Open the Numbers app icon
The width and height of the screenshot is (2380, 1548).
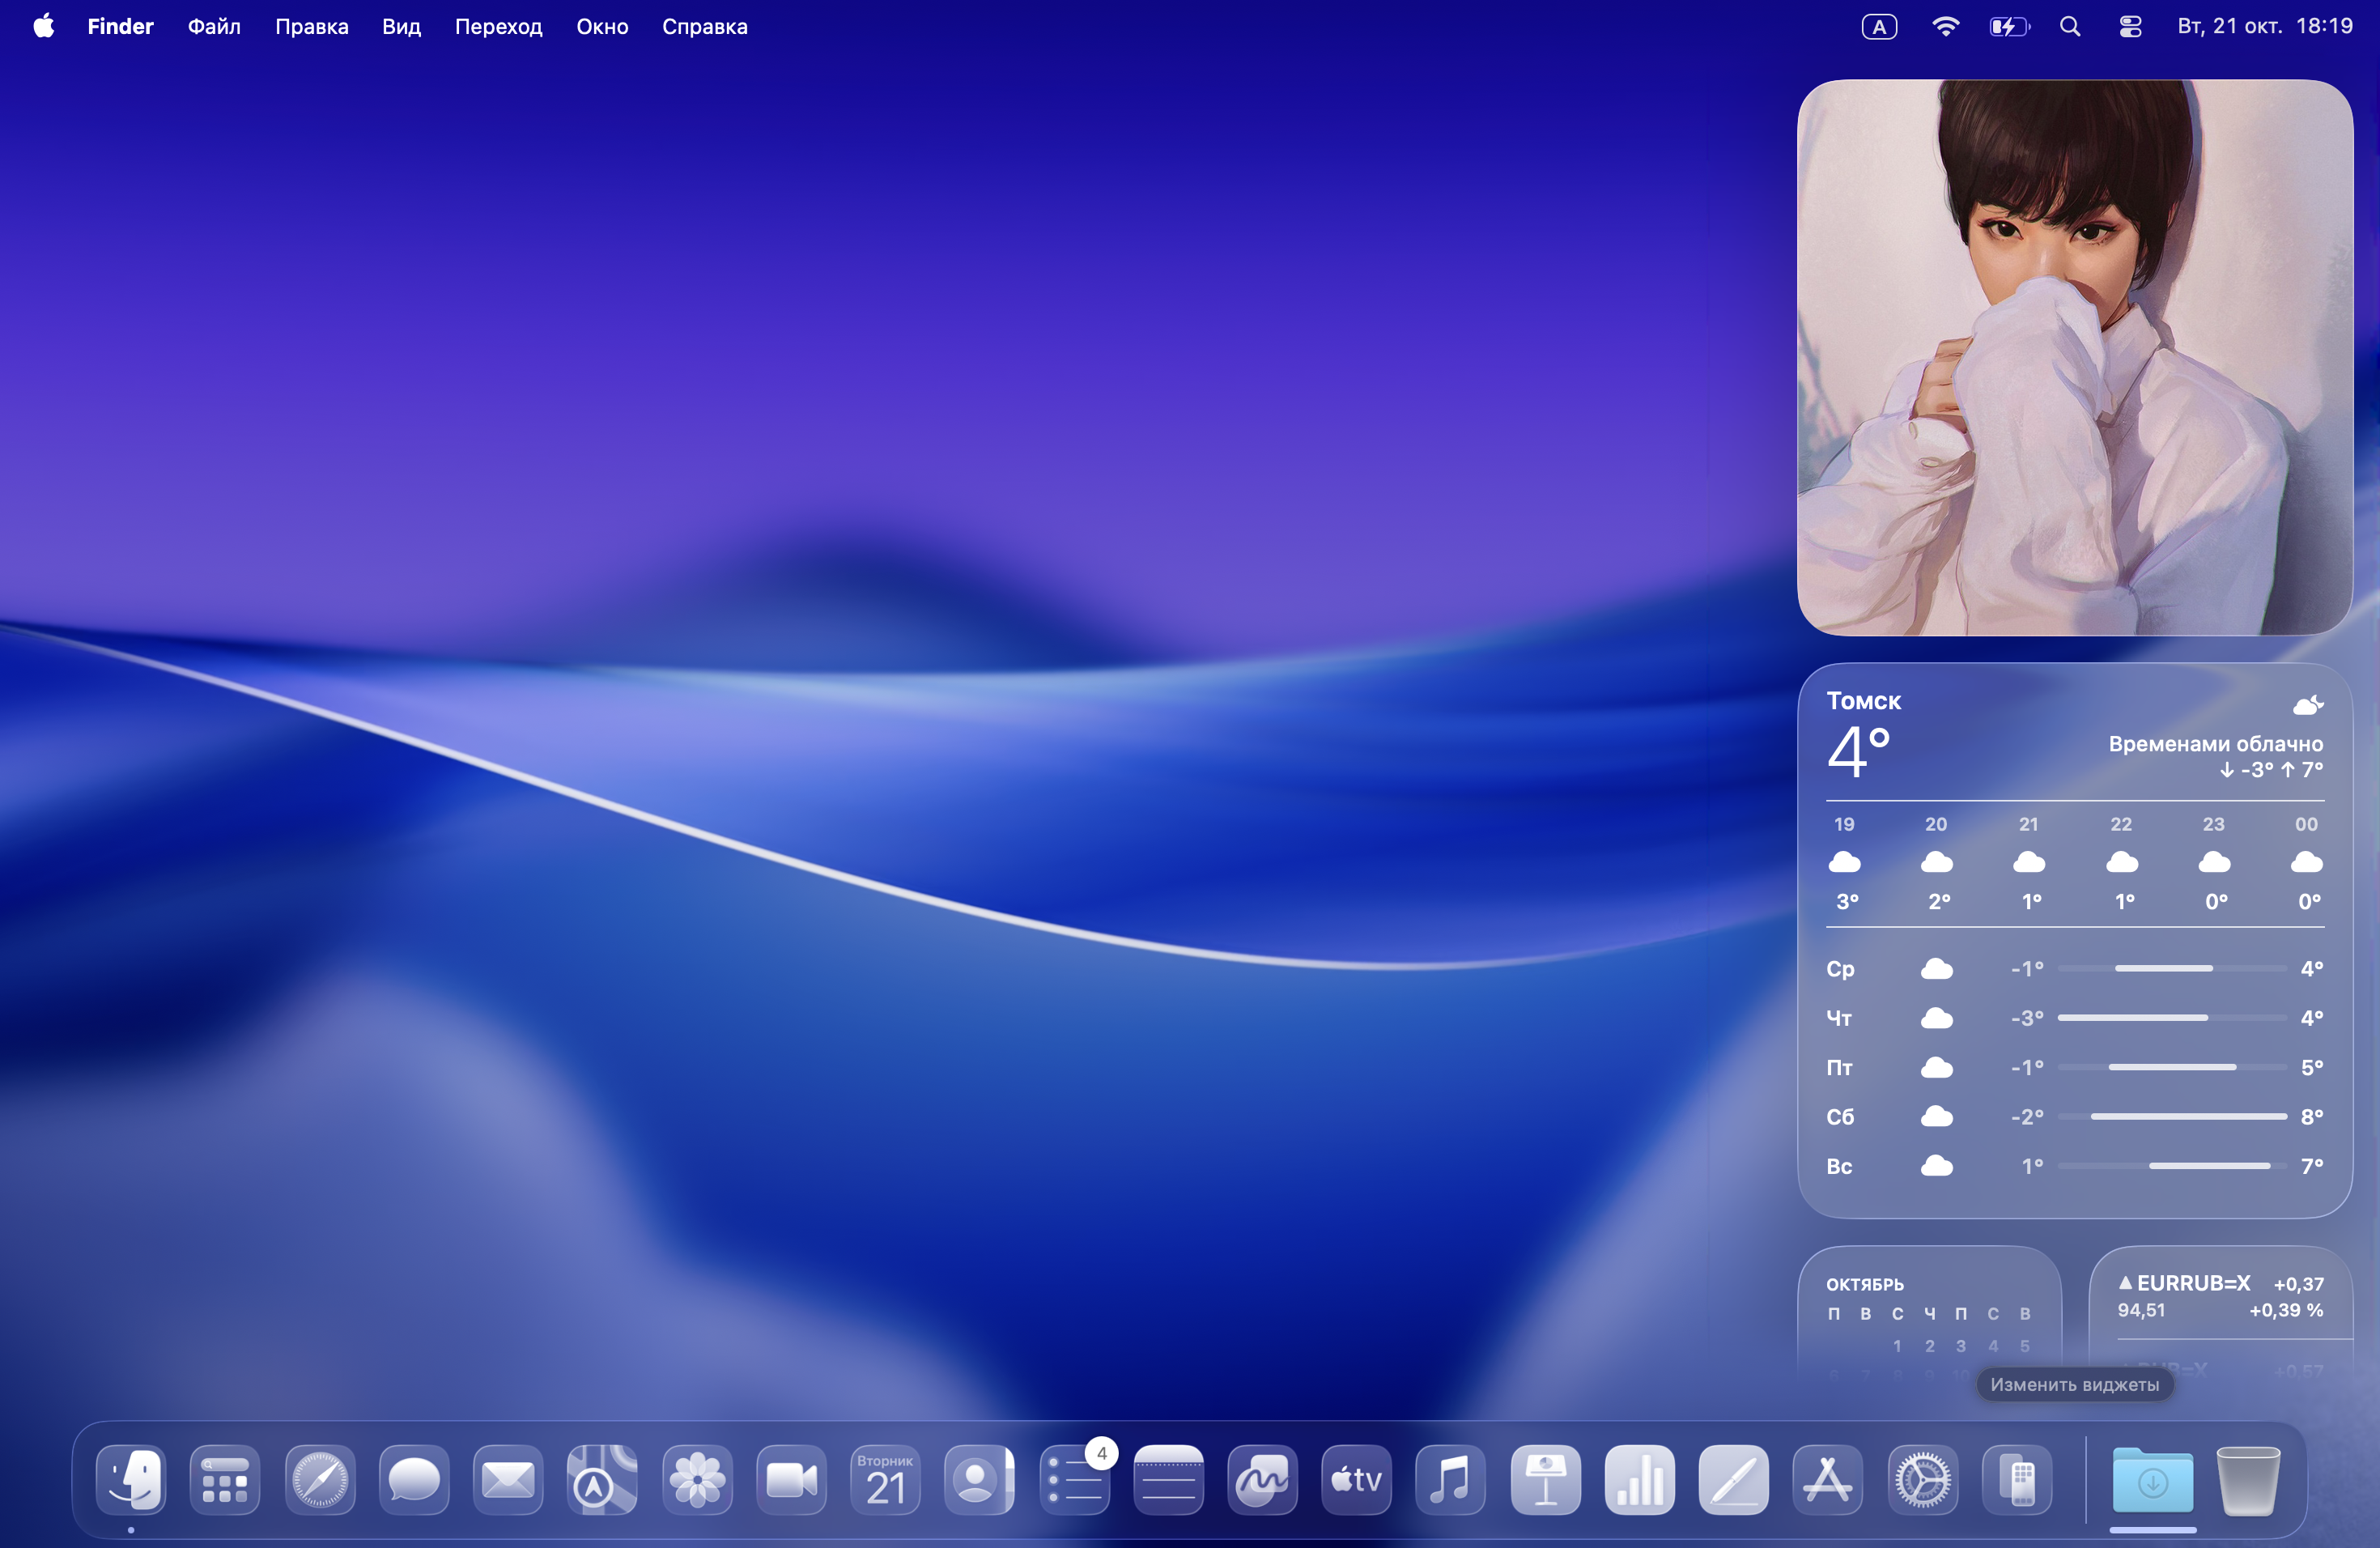[1639, 1479]
